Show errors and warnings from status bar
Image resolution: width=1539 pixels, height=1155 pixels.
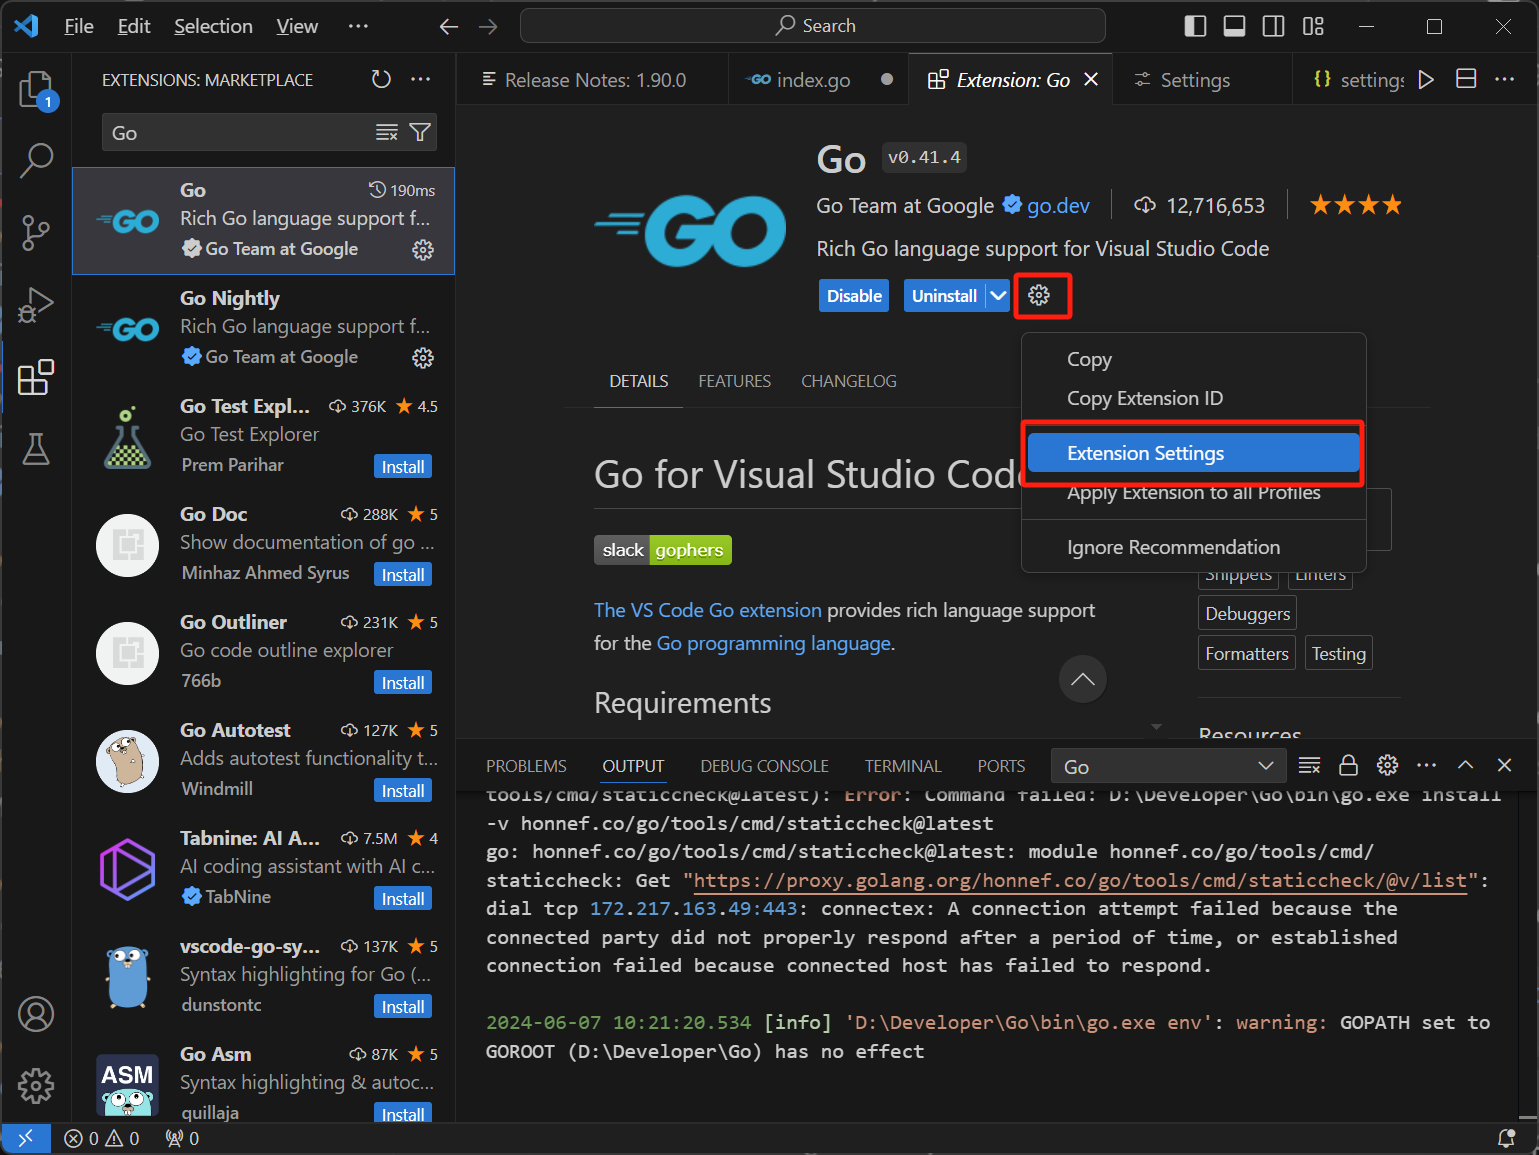click(102, 1138)
